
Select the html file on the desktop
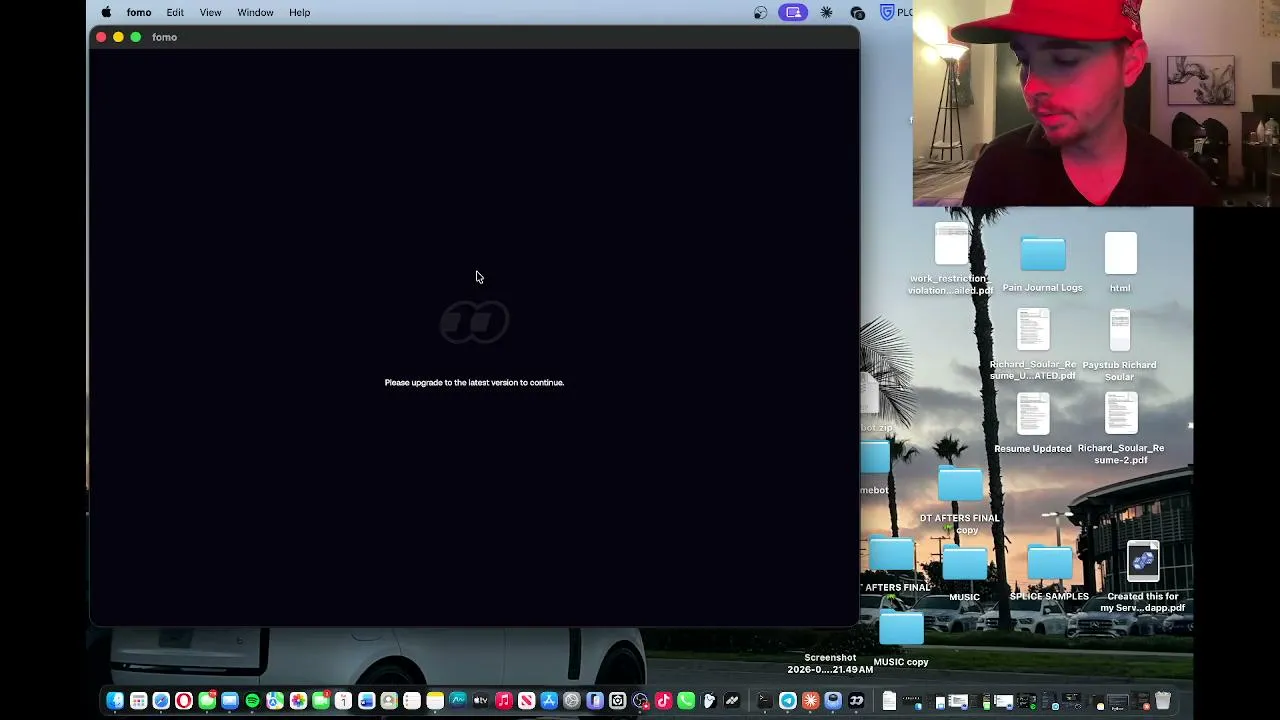point(1120,254)
